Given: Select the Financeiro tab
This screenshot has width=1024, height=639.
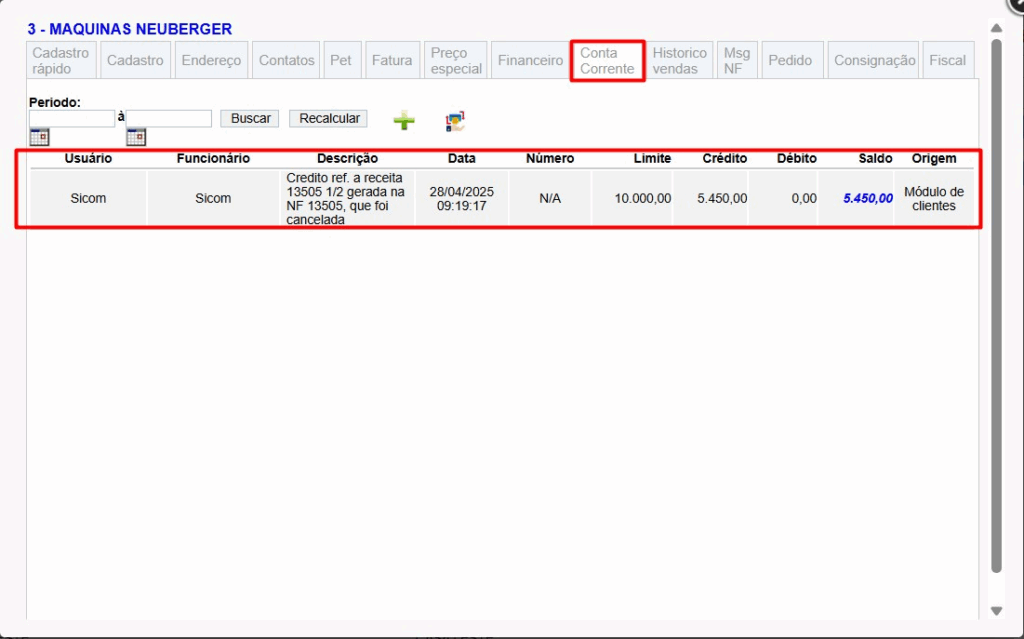Looking at the screenshot, I should pyautogui.click(x=530, y=60).
